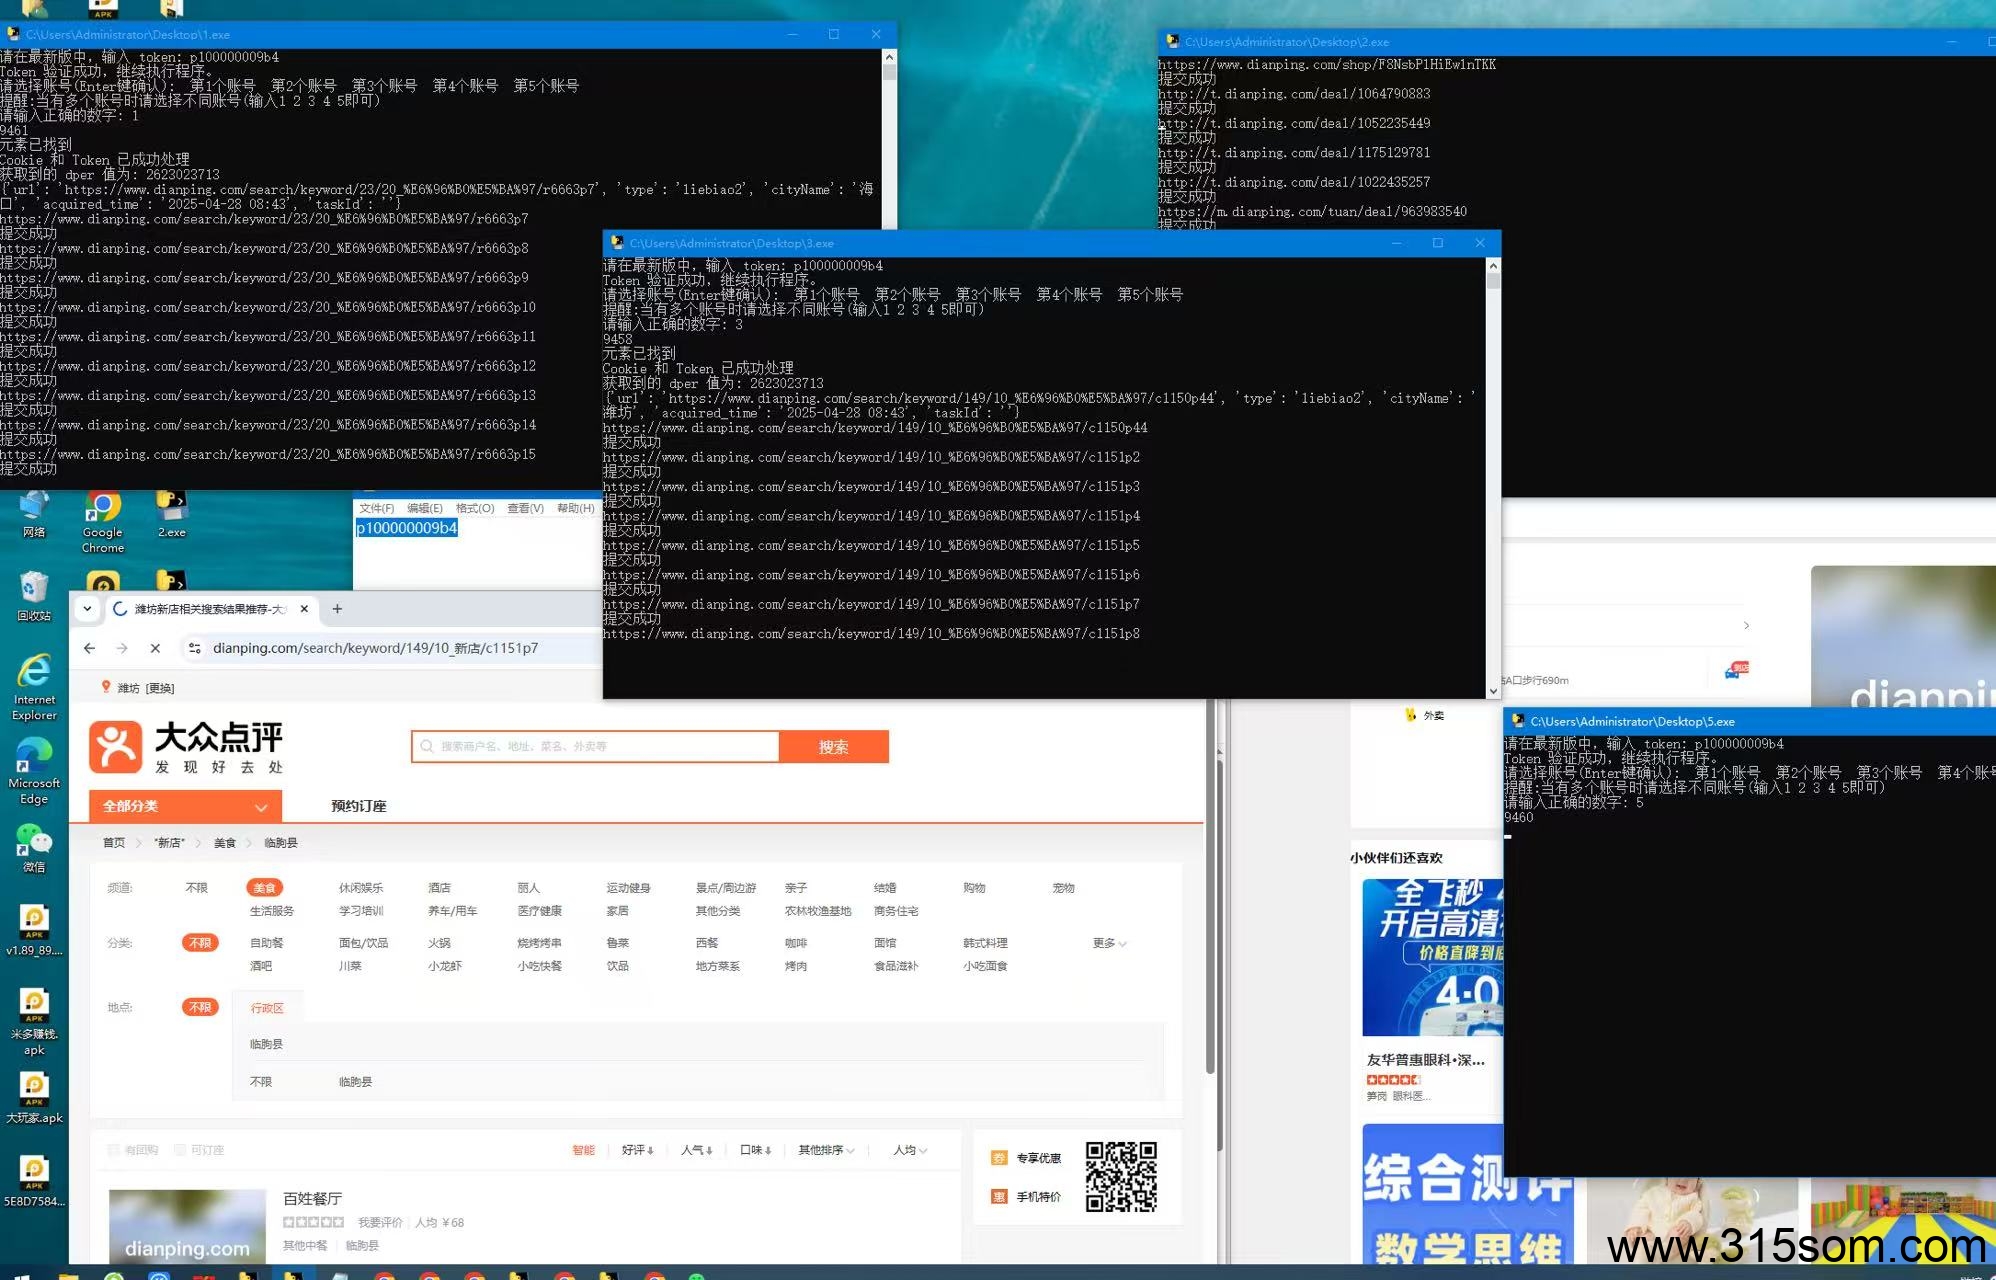Open the site information icon in address bar

pos(195,648)
